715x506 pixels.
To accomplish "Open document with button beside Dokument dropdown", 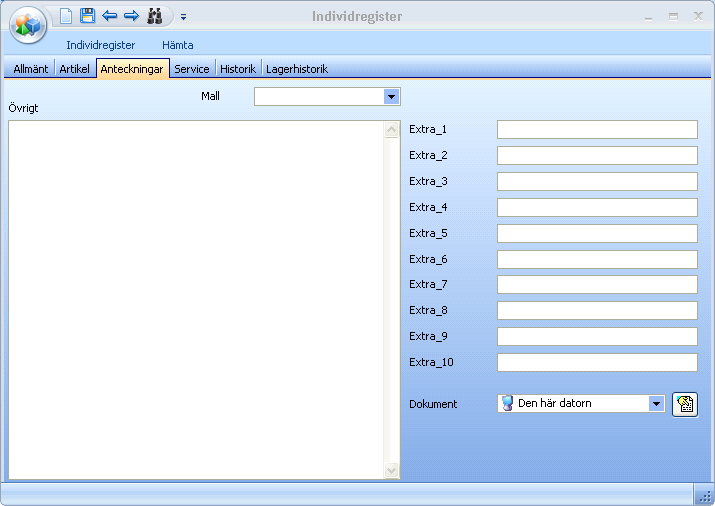I will (685, 404).
